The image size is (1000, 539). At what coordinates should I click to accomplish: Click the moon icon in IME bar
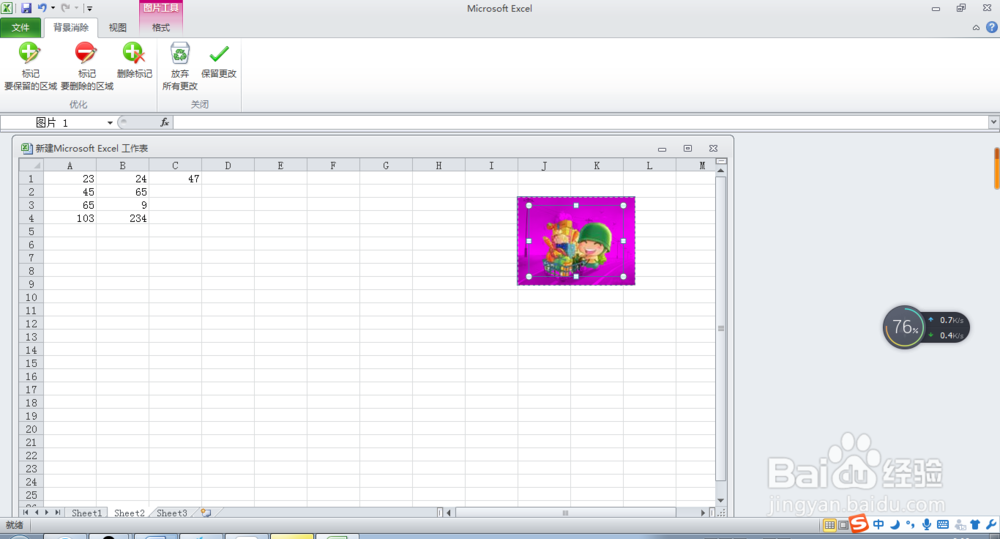click(x=895, y=524)
